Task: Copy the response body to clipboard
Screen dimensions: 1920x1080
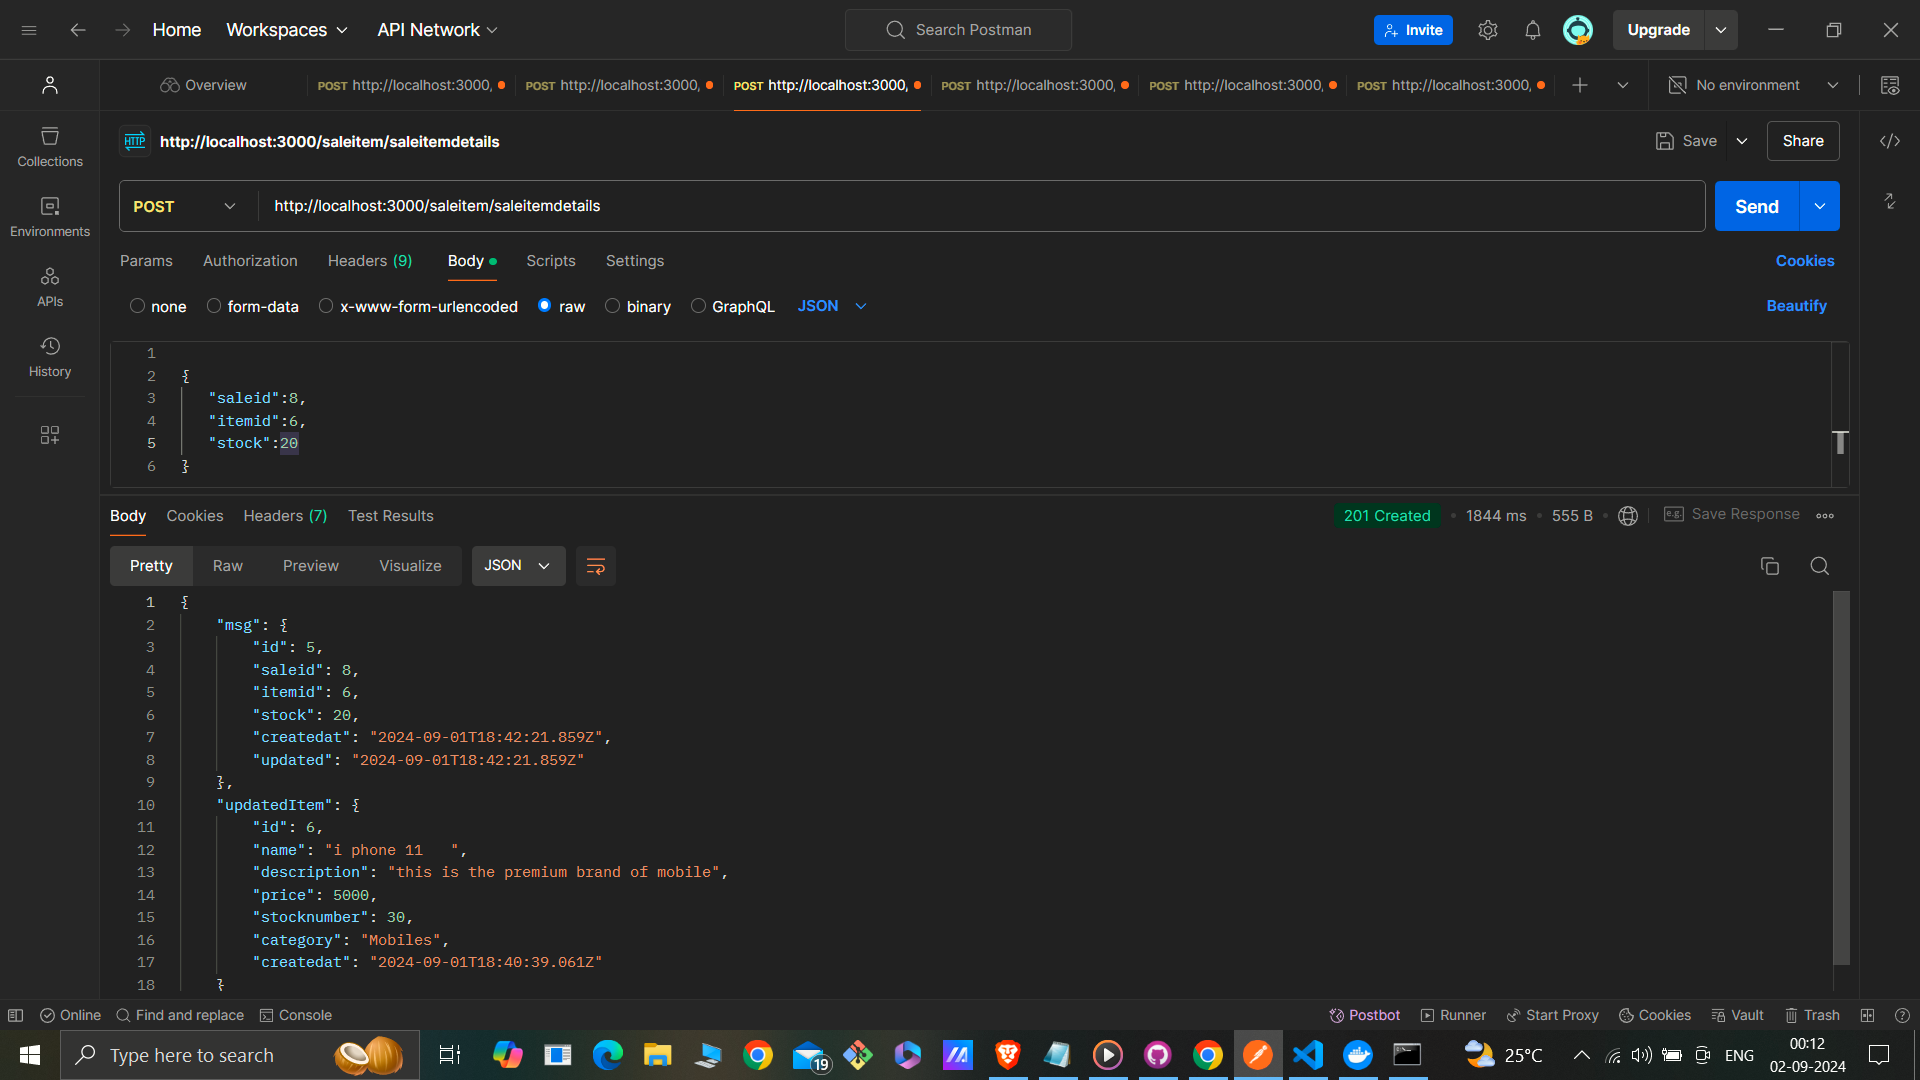Action: 1769,566
